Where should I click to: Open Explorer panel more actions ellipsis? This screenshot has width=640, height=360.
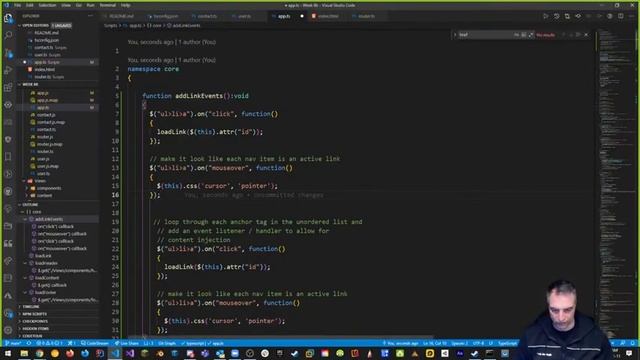pos(90,16)
